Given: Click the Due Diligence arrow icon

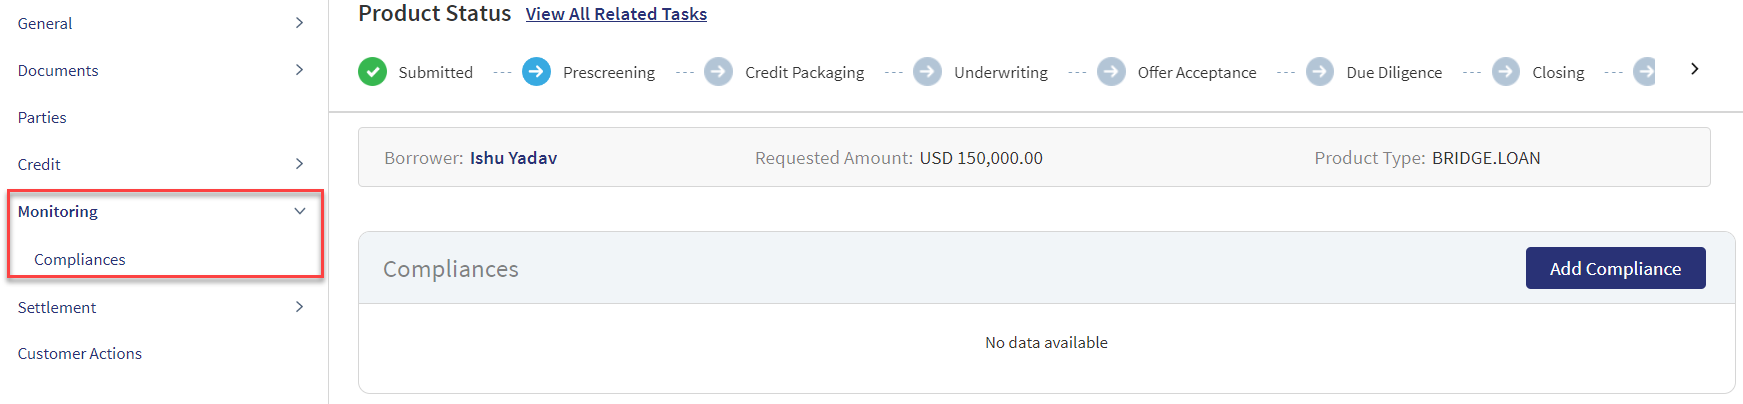Looking at the screenshot, I should point(1320,72).
